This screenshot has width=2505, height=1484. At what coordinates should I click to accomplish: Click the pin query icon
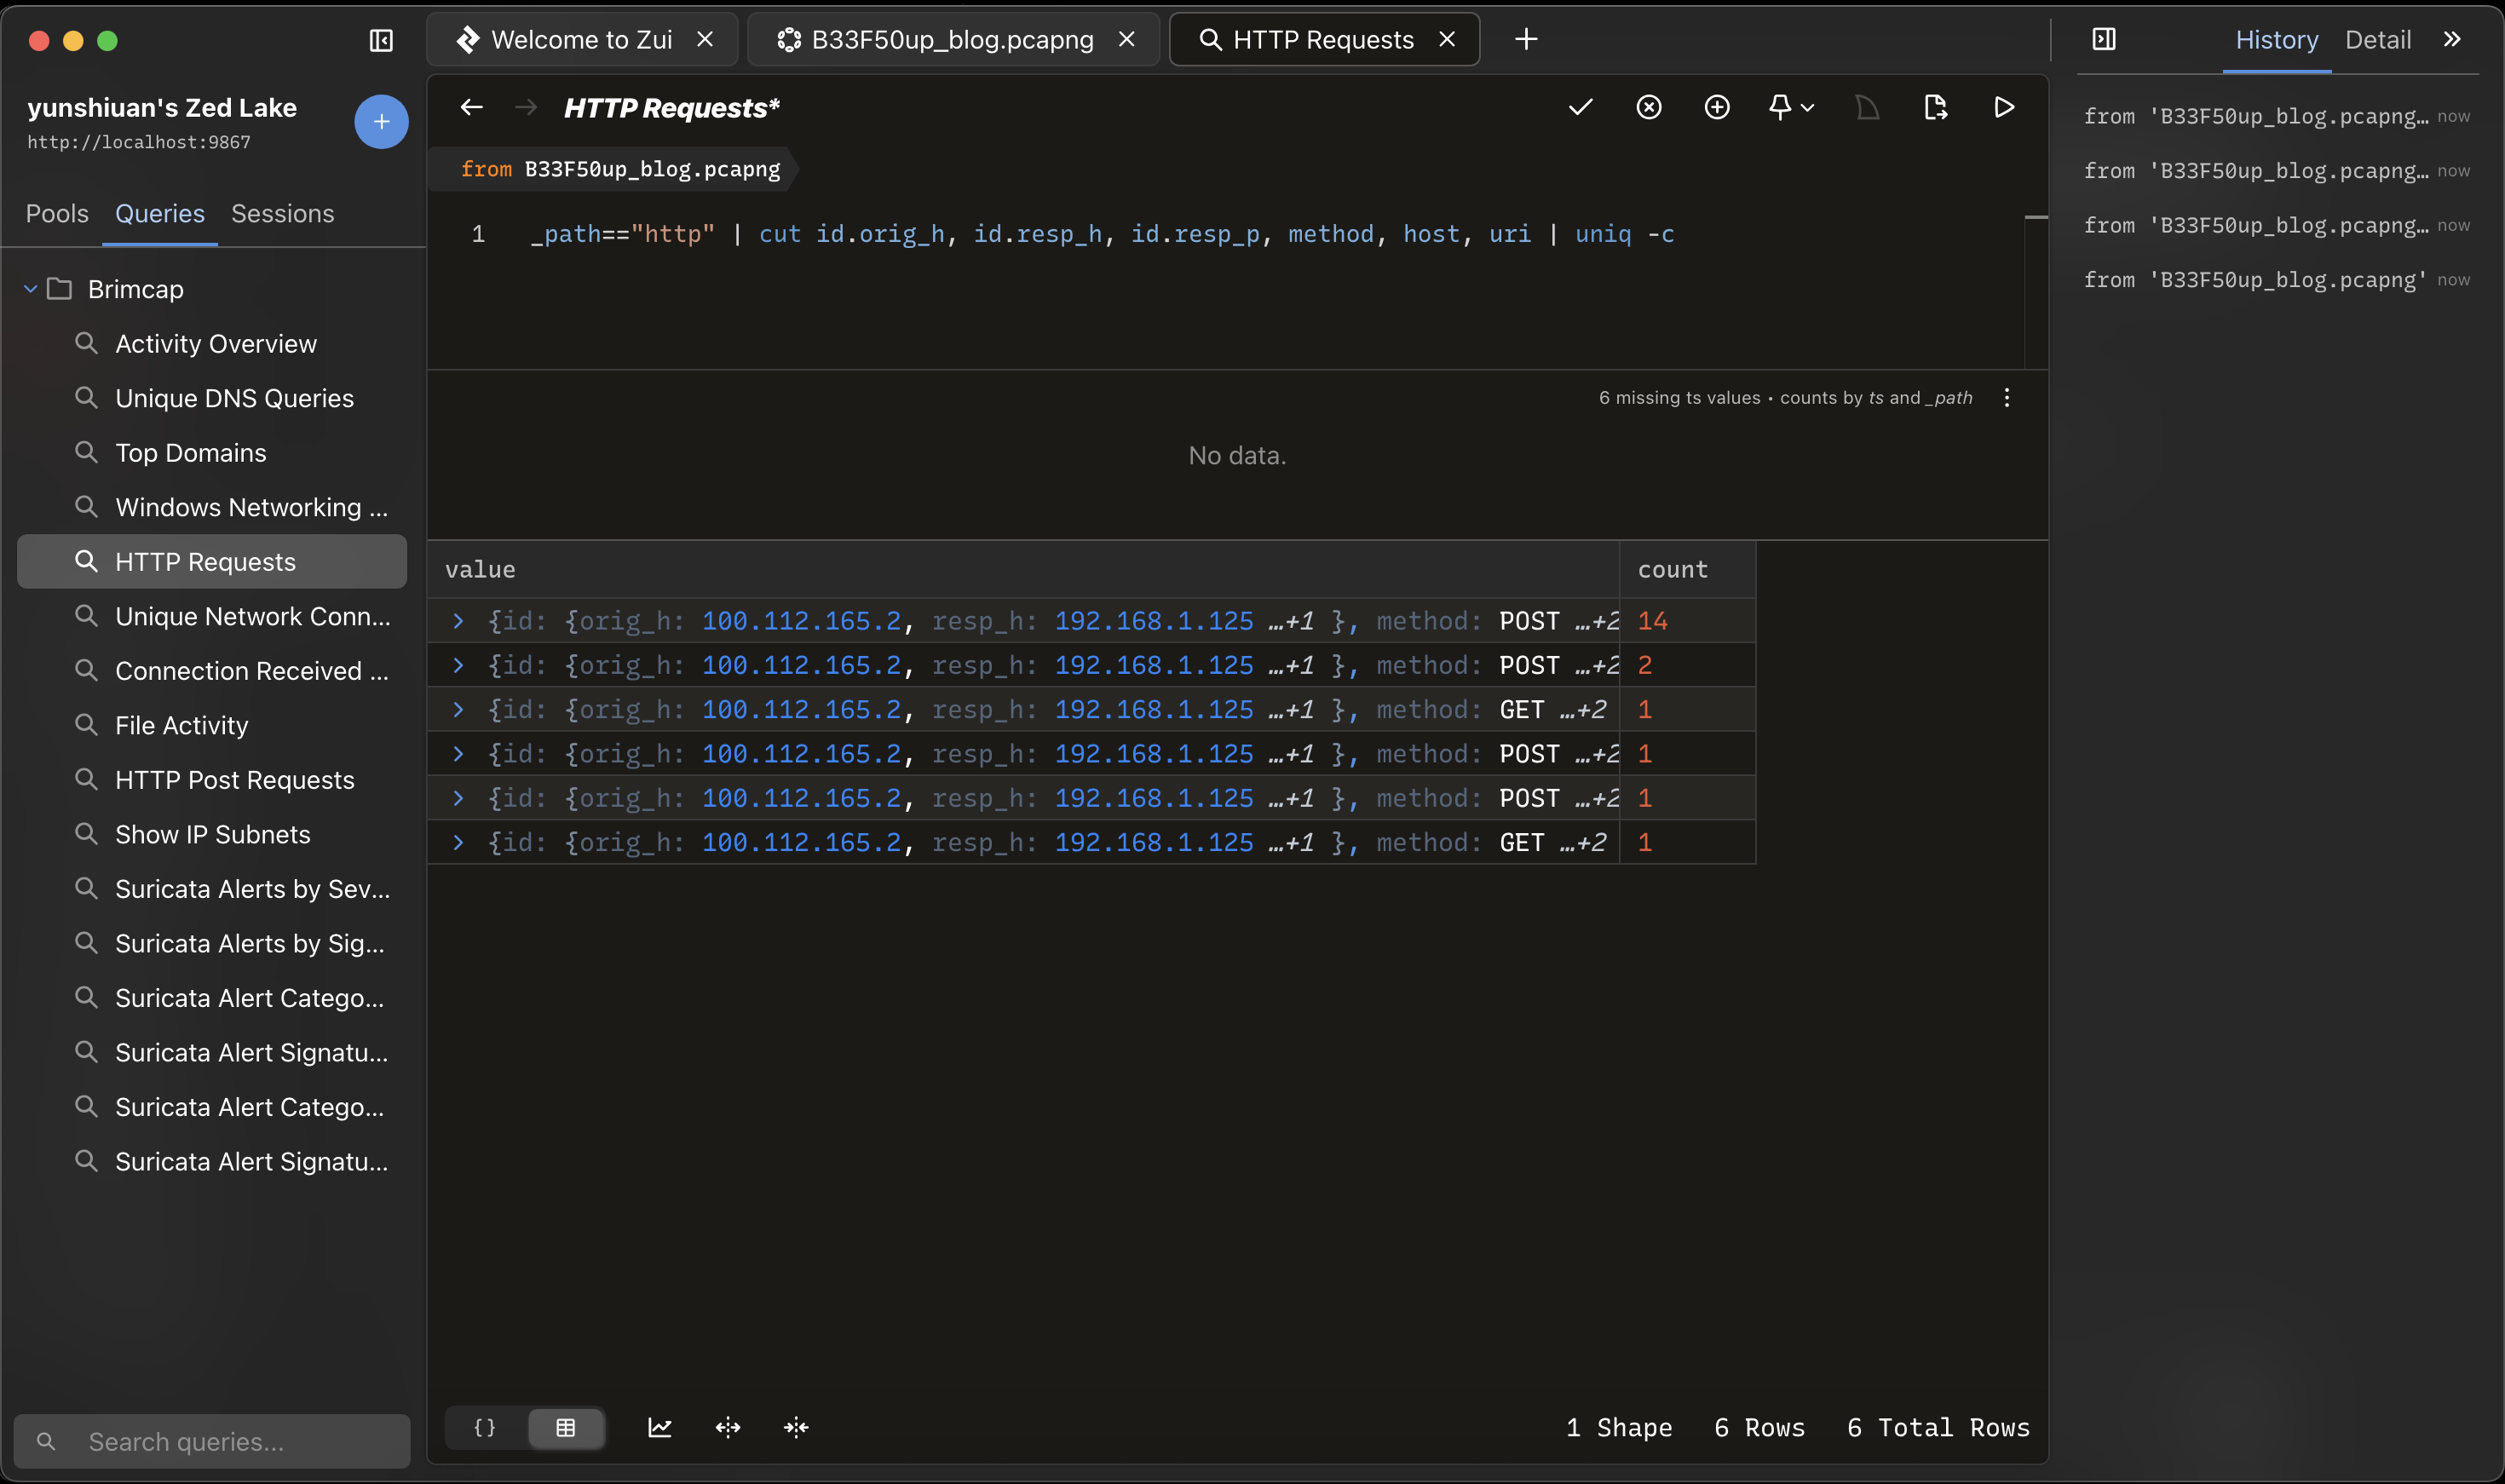pos(1780,107)
